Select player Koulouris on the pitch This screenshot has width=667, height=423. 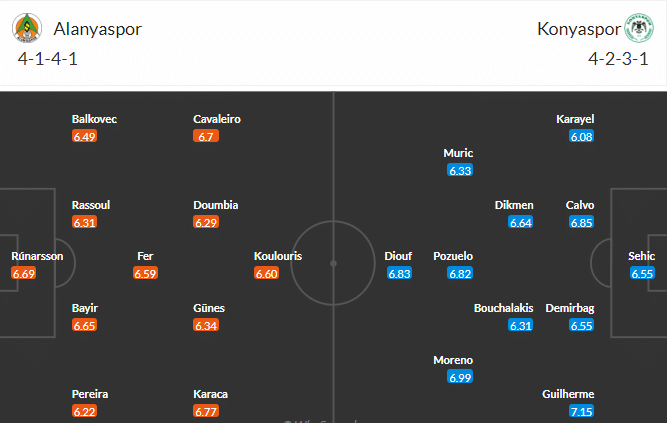coord(278,256)
